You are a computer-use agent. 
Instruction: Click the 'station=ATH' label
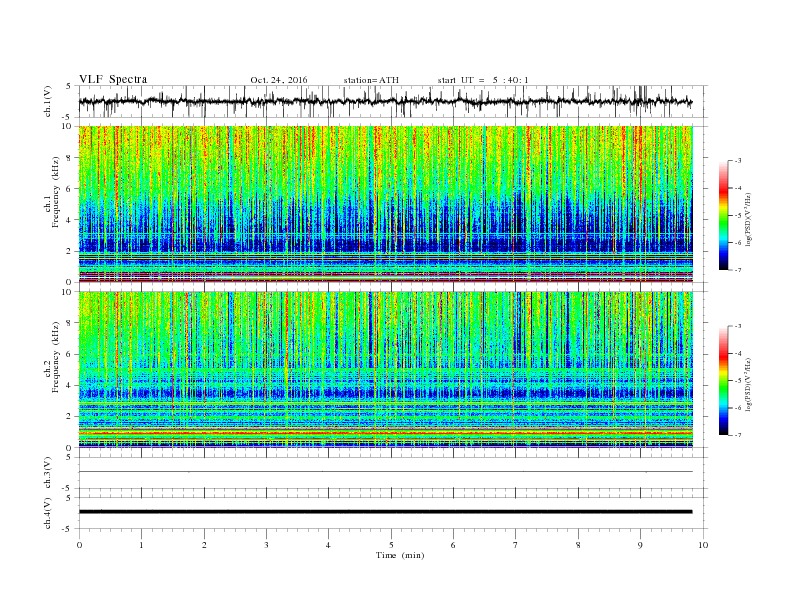(371, 80)
